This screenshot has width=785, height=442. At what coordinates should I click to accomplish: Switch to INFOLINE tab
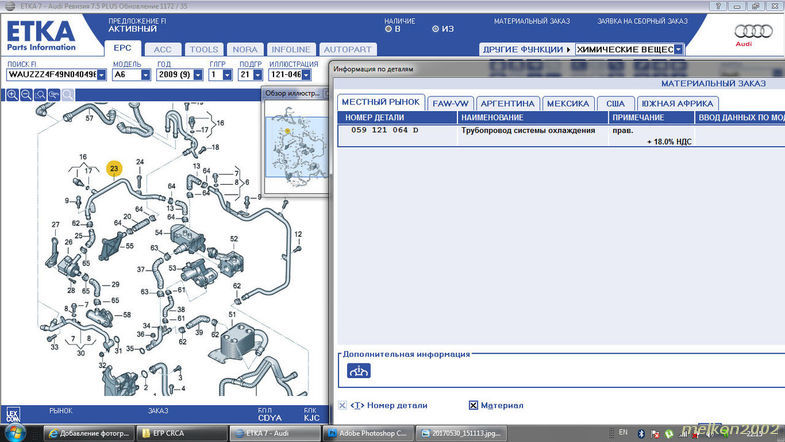coord(291,49)
